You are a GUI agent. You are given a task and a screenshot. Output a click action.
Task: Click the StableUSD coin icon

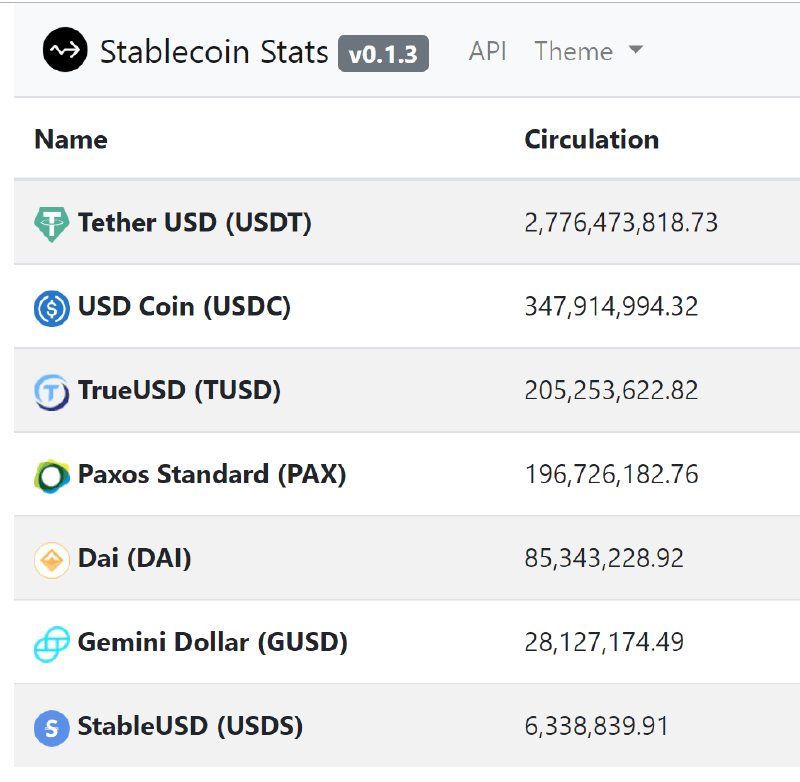(51, 727)
